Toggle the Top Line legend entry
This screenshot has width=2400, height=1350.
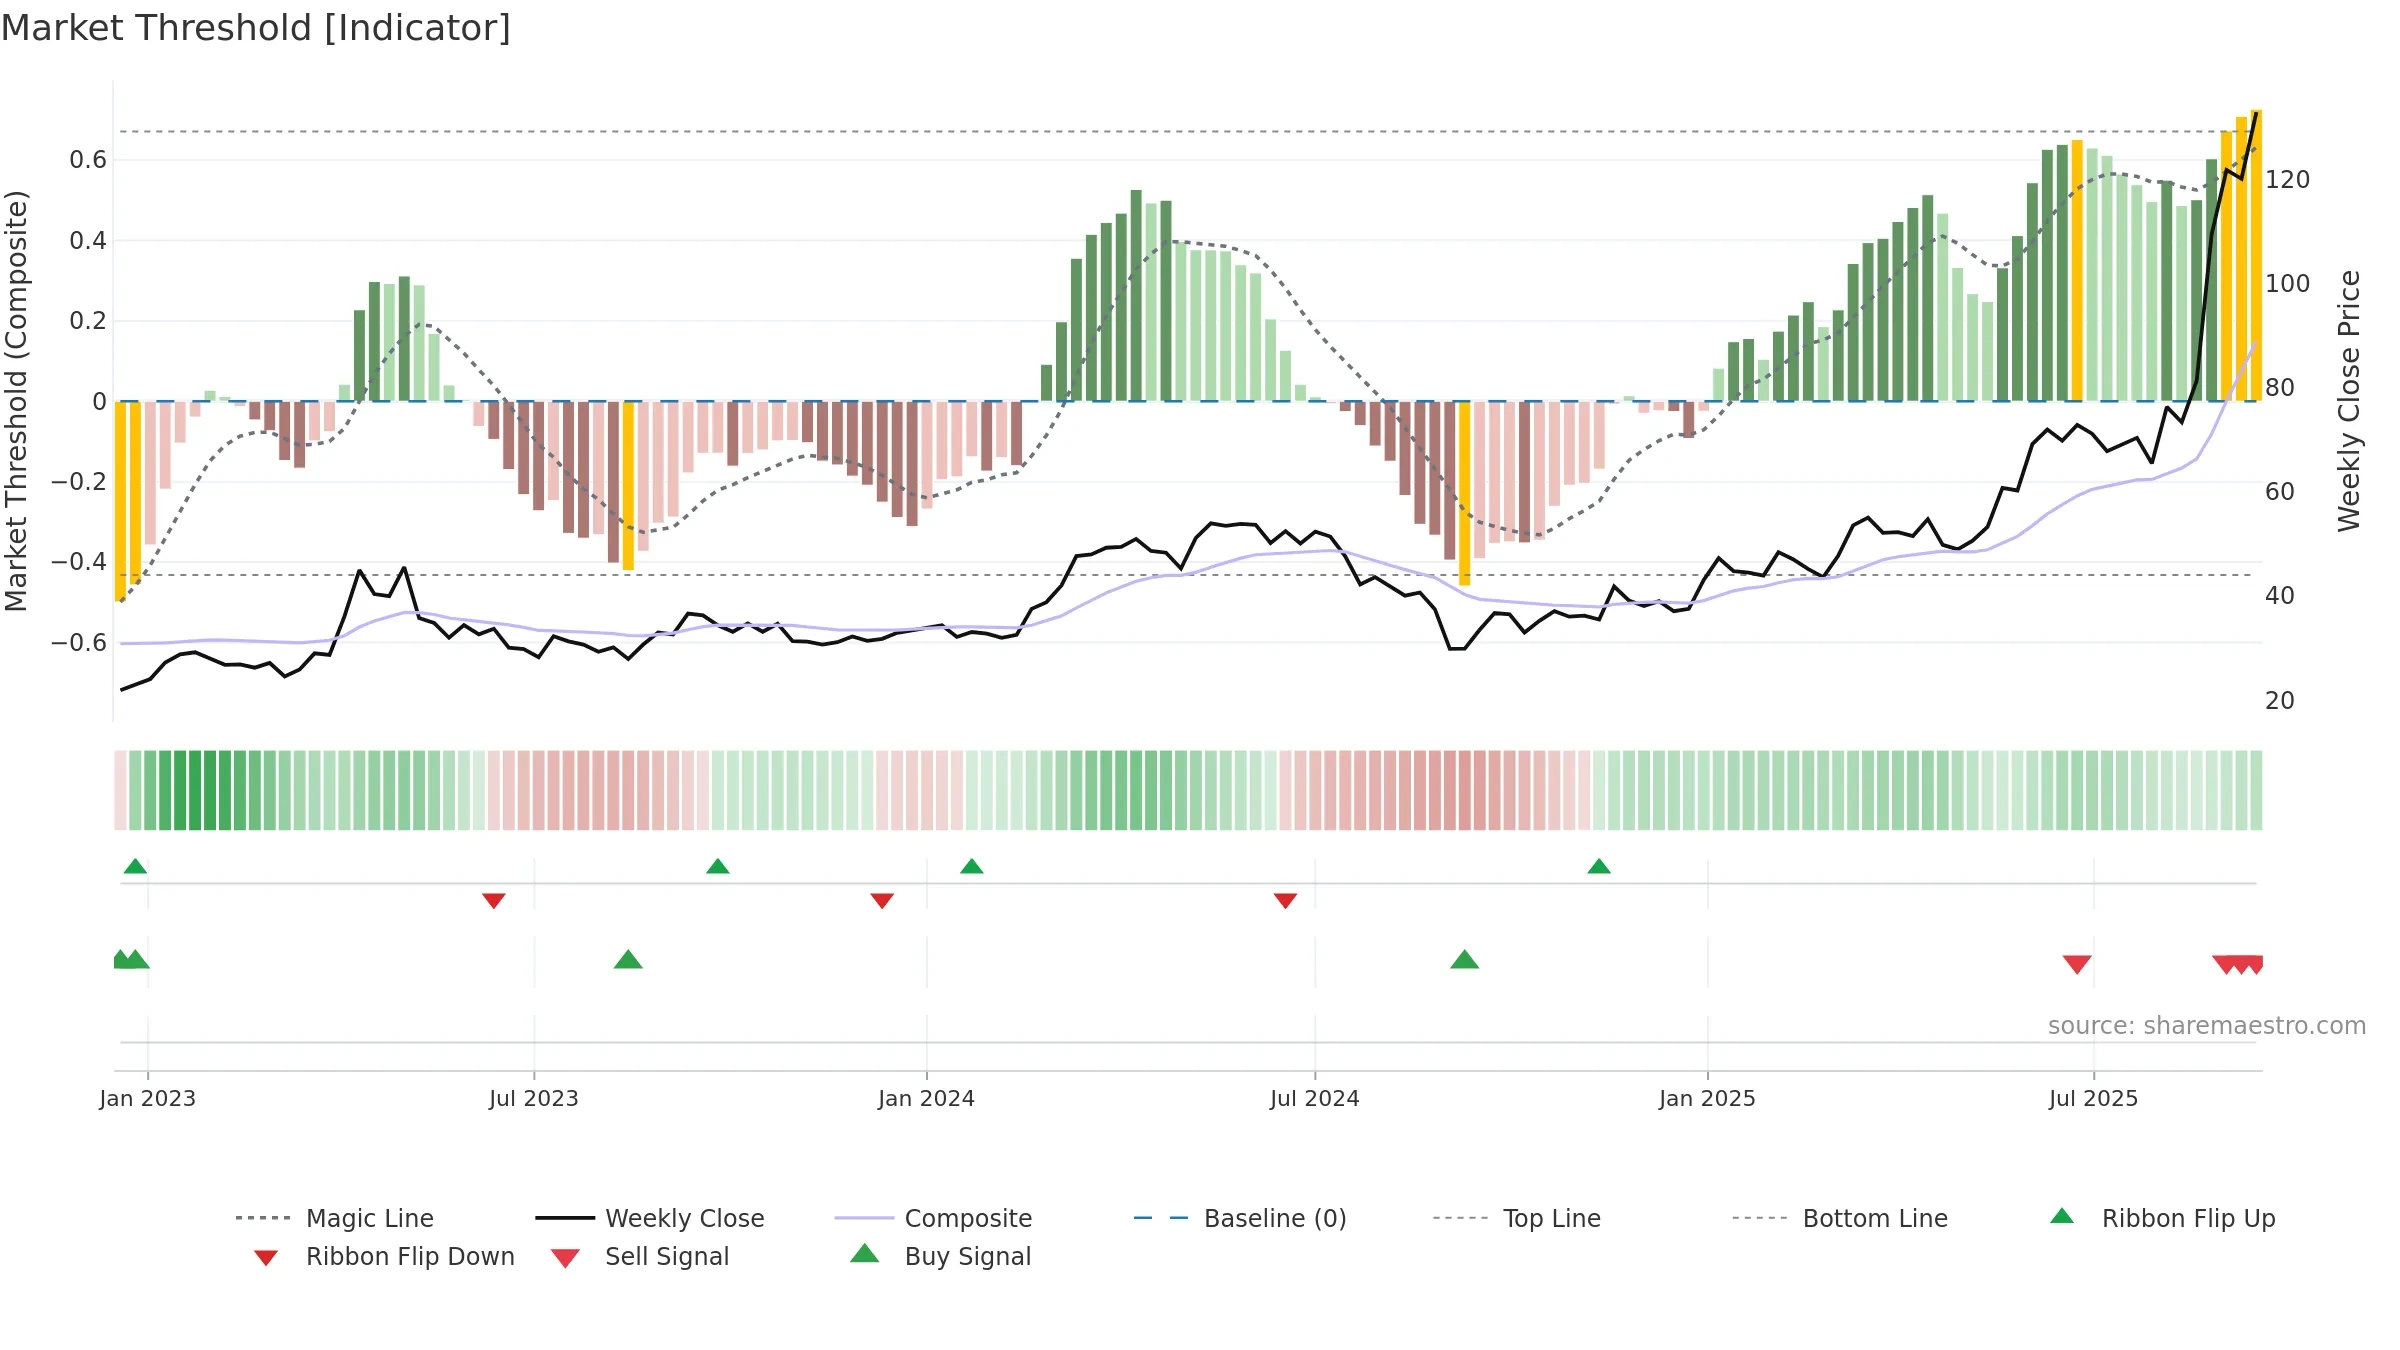tap(1517, 1218)
